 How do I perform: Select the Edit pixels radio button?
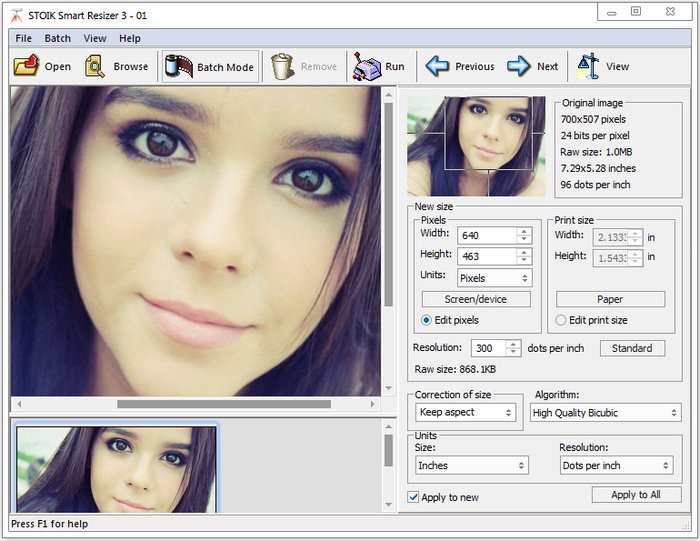(426, 320)
